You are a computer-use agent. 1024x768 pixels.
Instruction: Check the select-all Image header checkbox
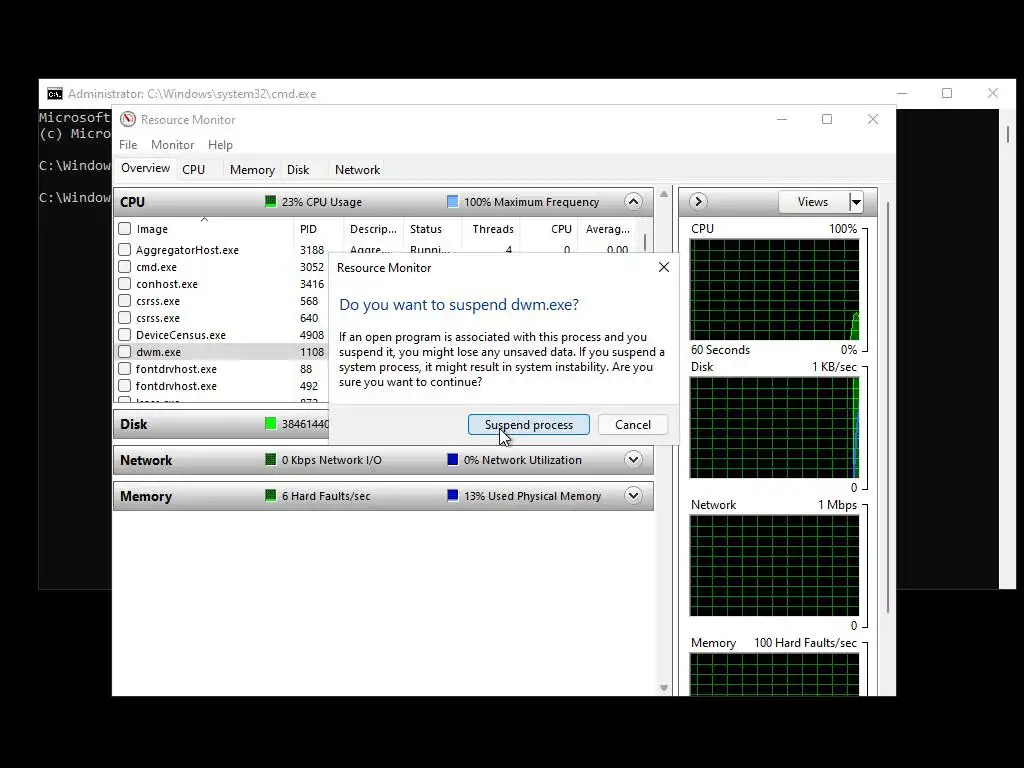pos(125,229)
